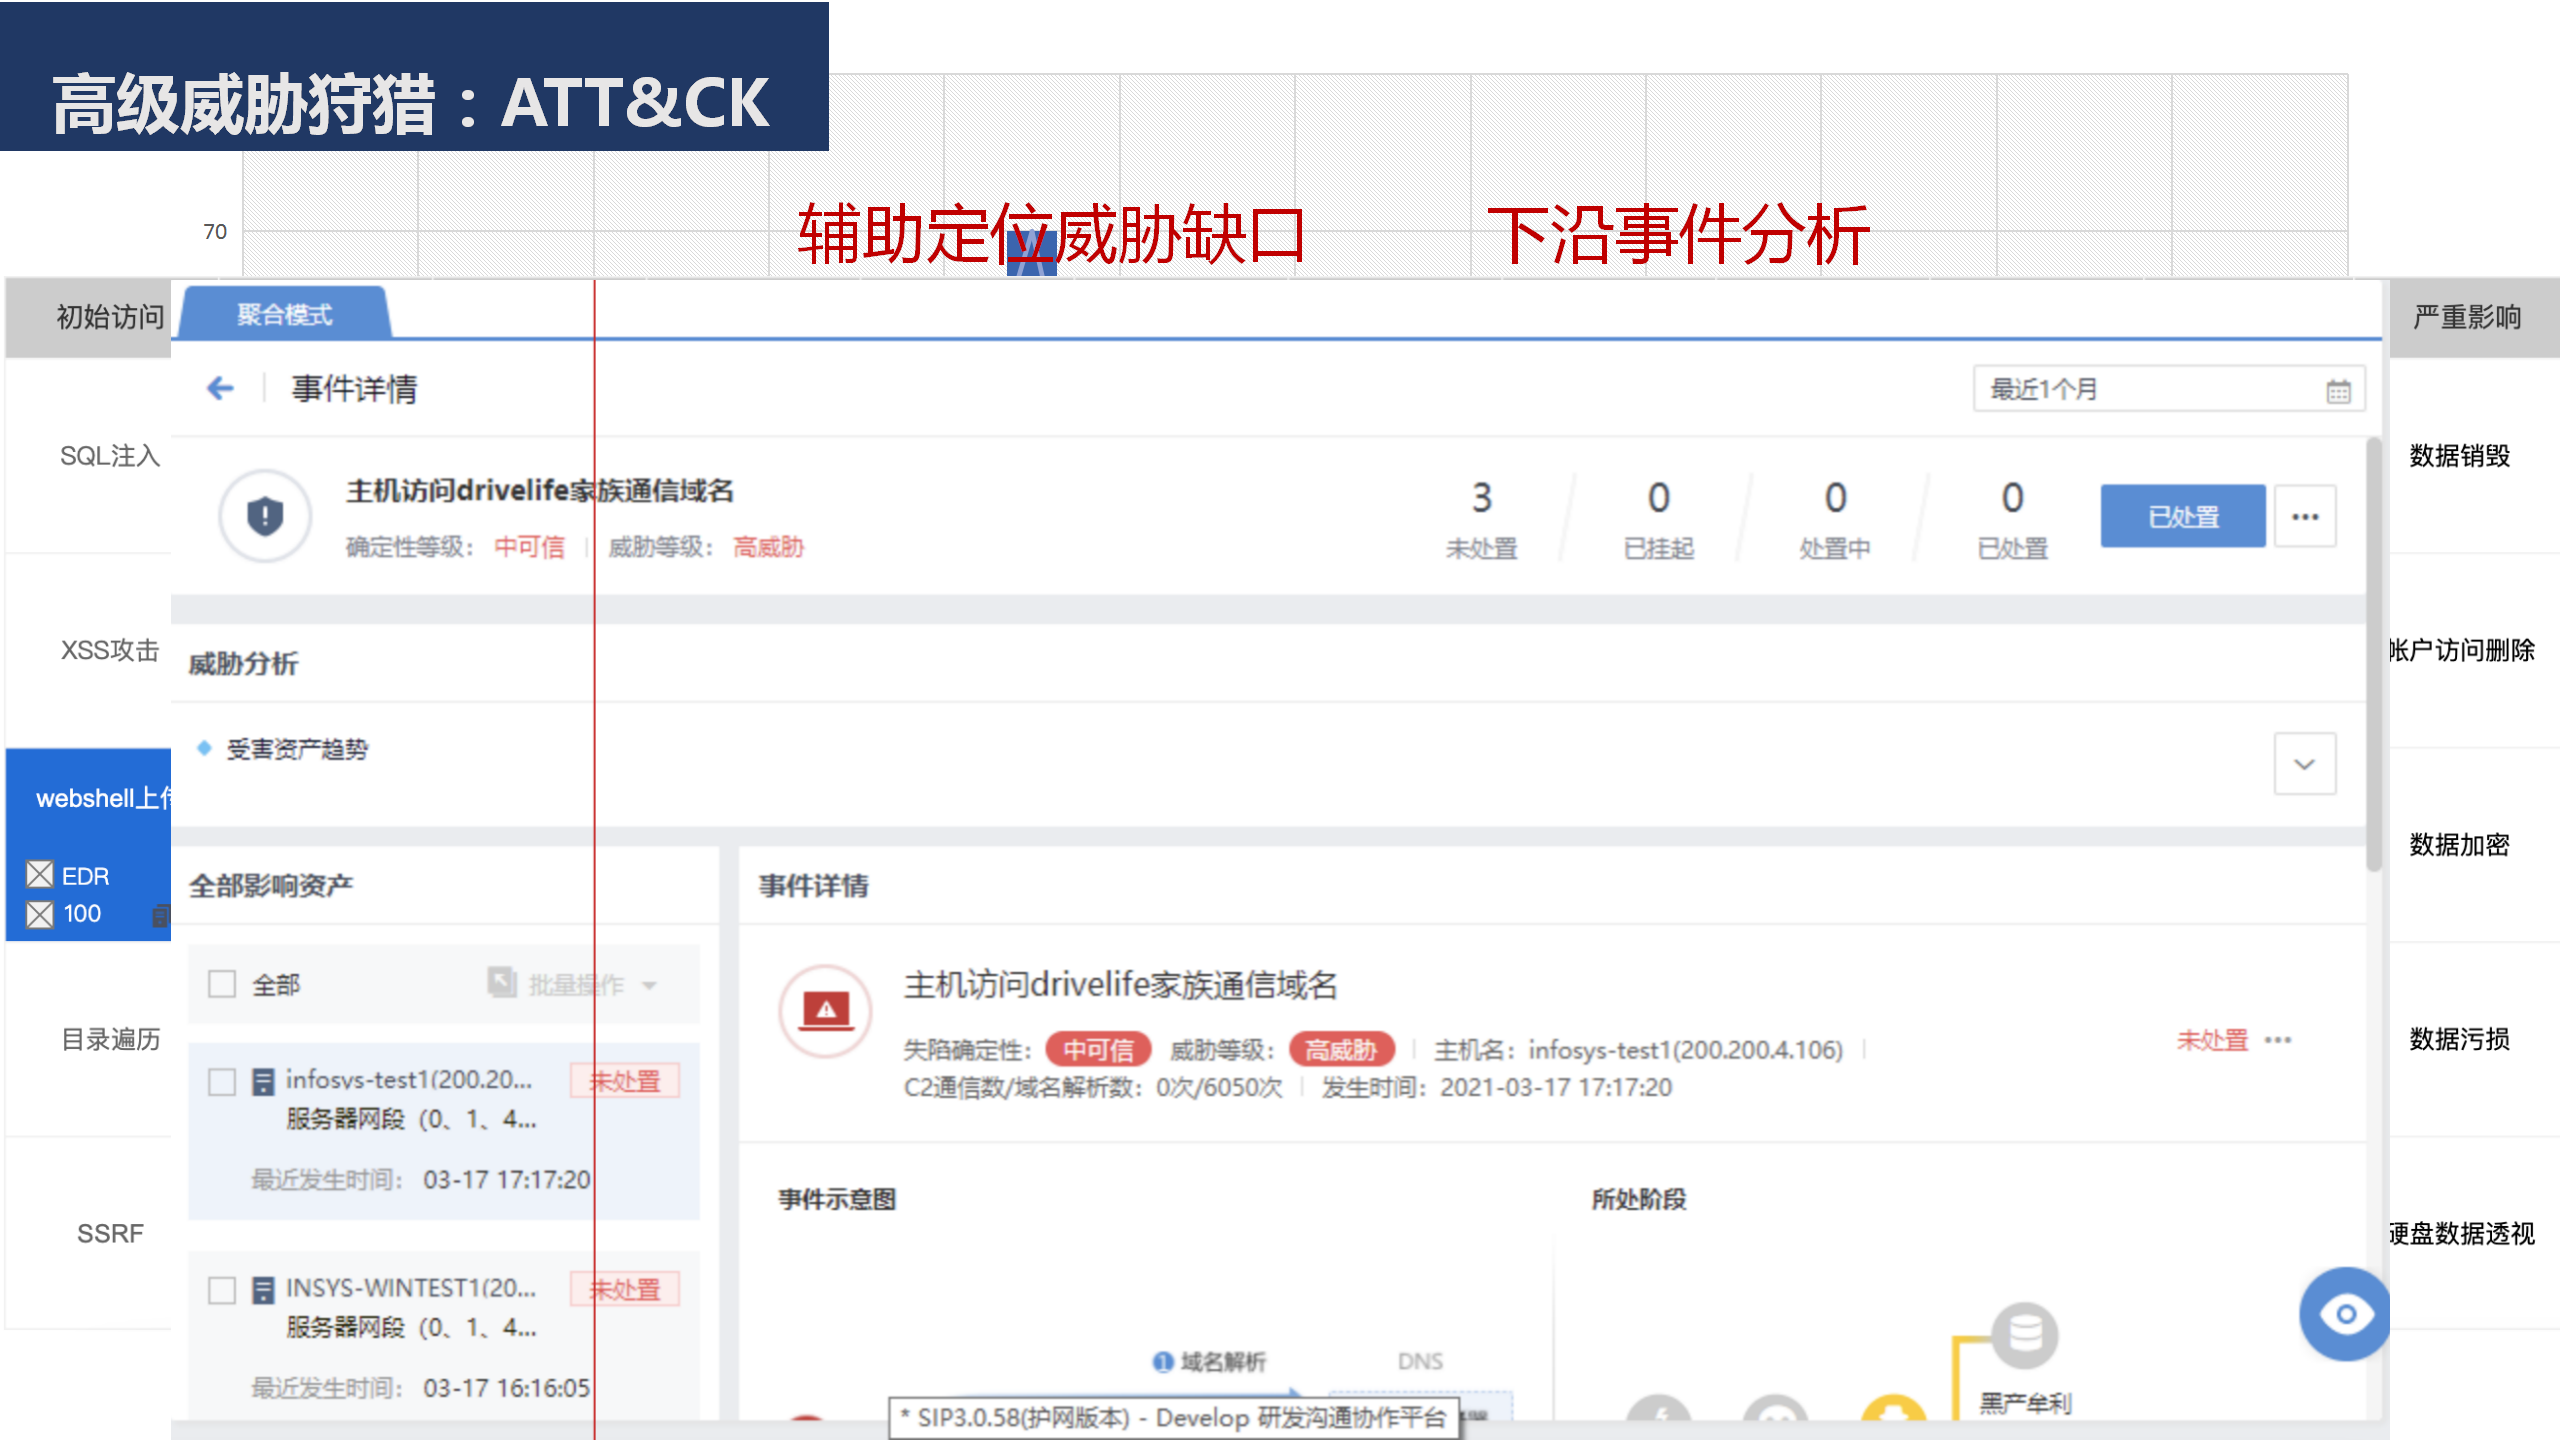Click the SIP3.0.58 taskbar tooltip
Image resolution: width=2560 pixels, height=1440 pixels.
point(1174,1418)
